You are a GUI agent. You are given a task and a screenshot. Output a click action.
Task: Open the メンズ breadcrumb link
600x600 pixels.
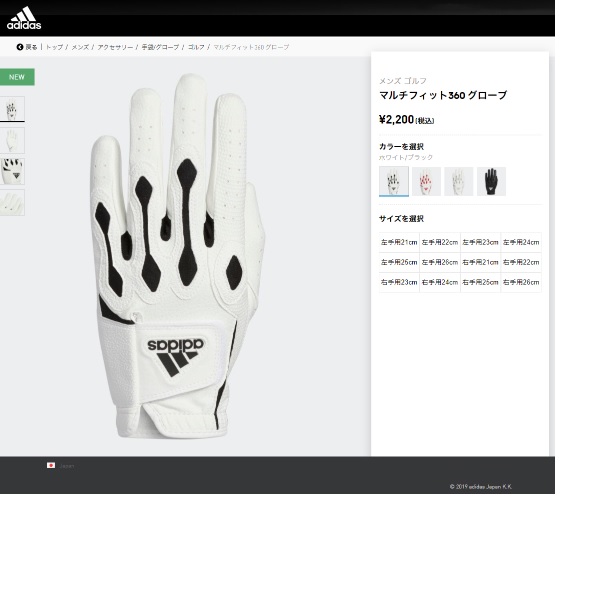click(80, 47)
